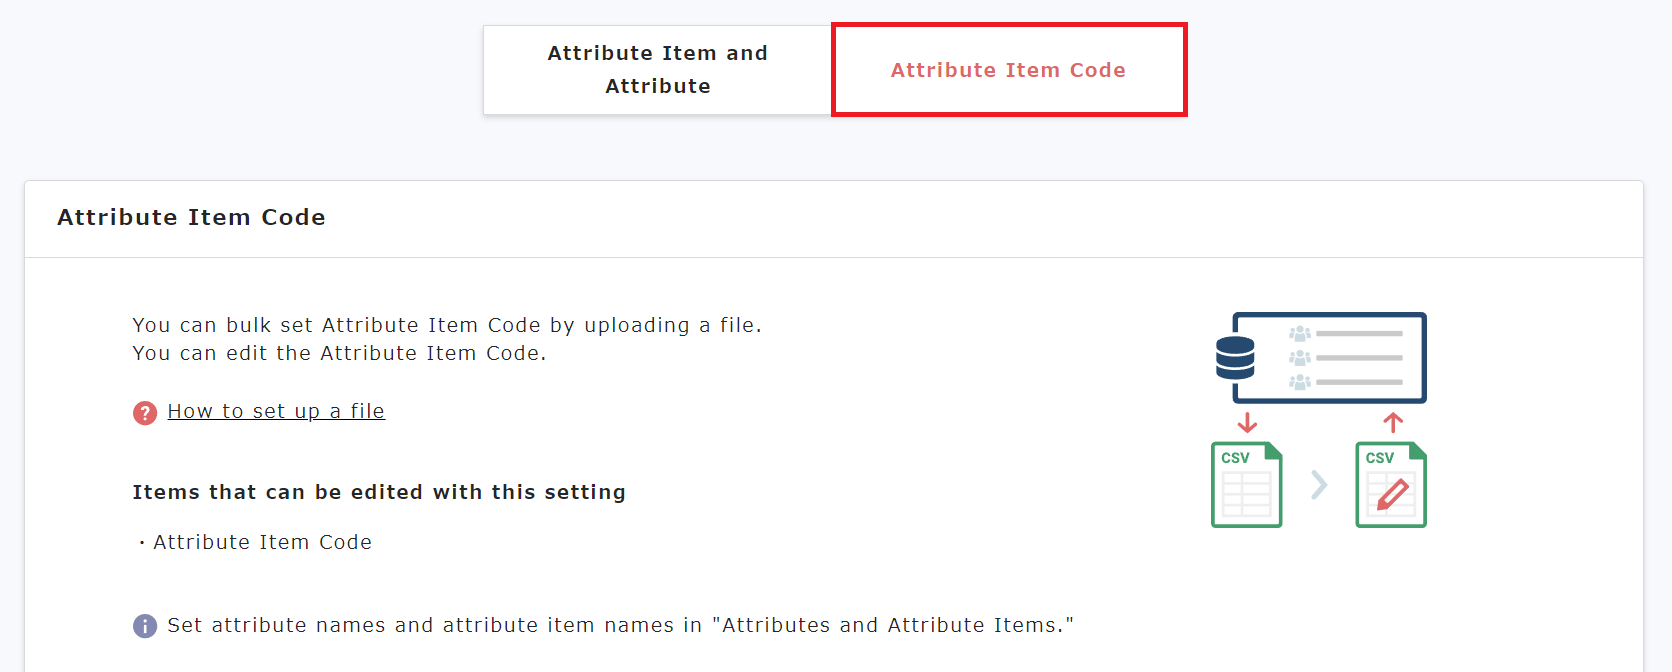Click the 'You can bulk set' description line
The height and width of the screenshot is (672, 1672).
447,325
